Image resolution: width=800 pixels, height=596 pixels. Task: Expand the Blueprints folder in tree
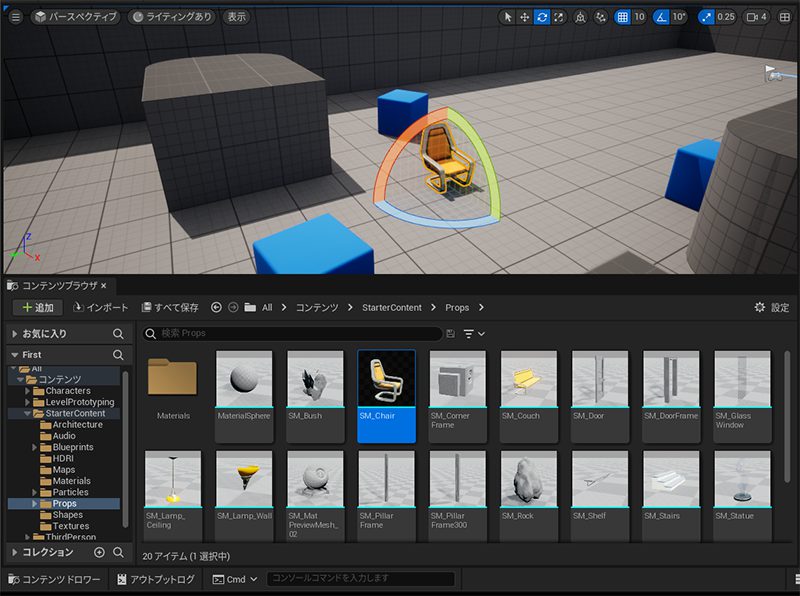tap(35, 447)
